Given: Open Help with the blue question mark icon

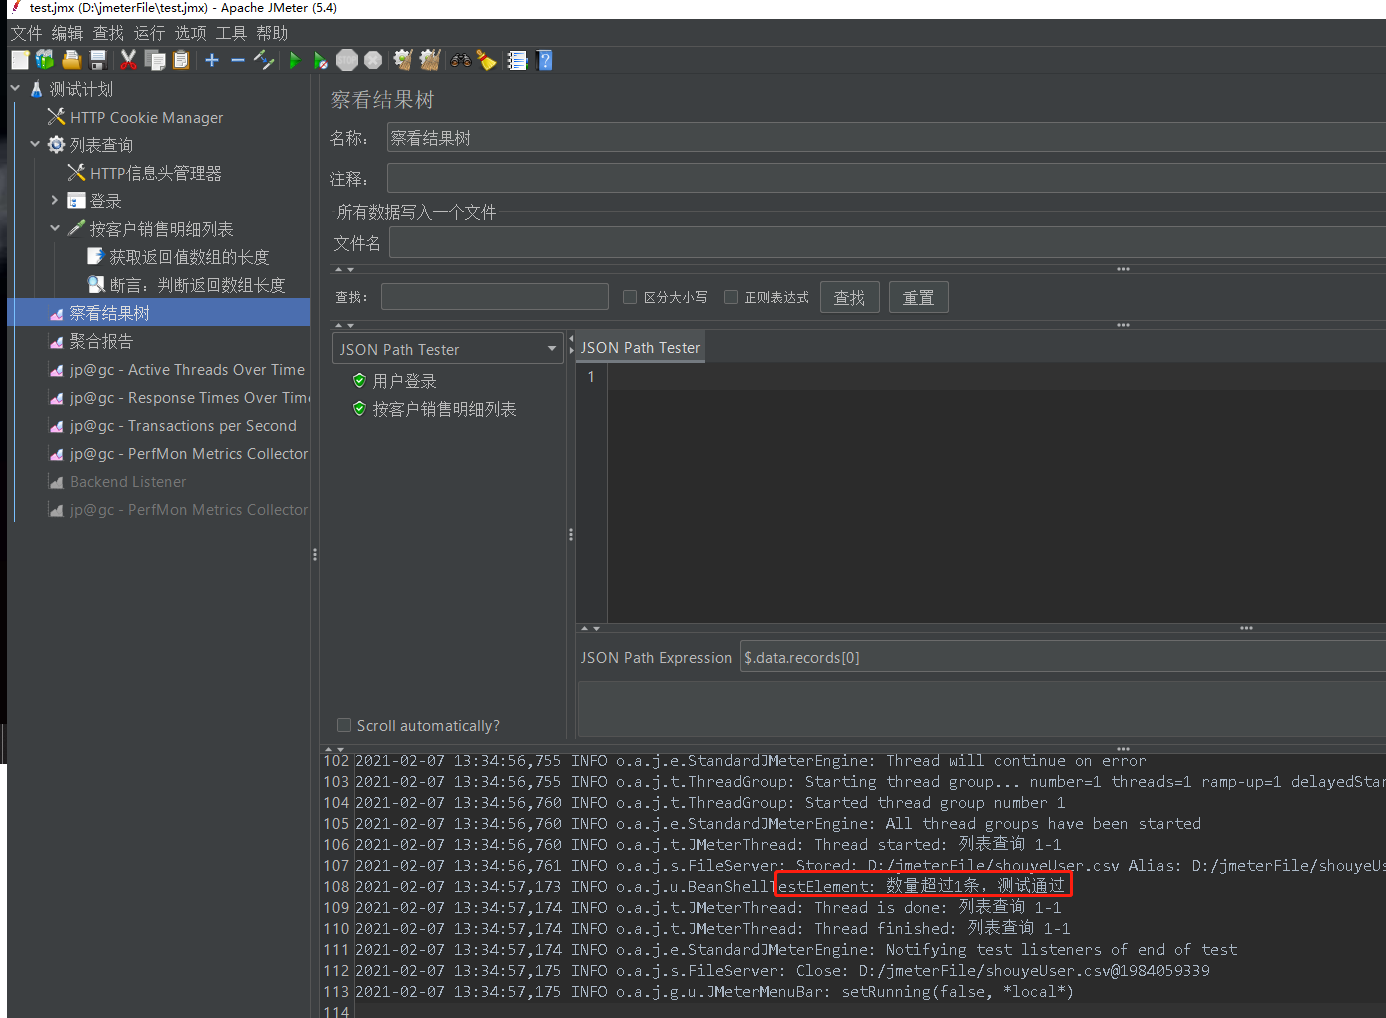Looking at the screenshot, I should point(545,60).
